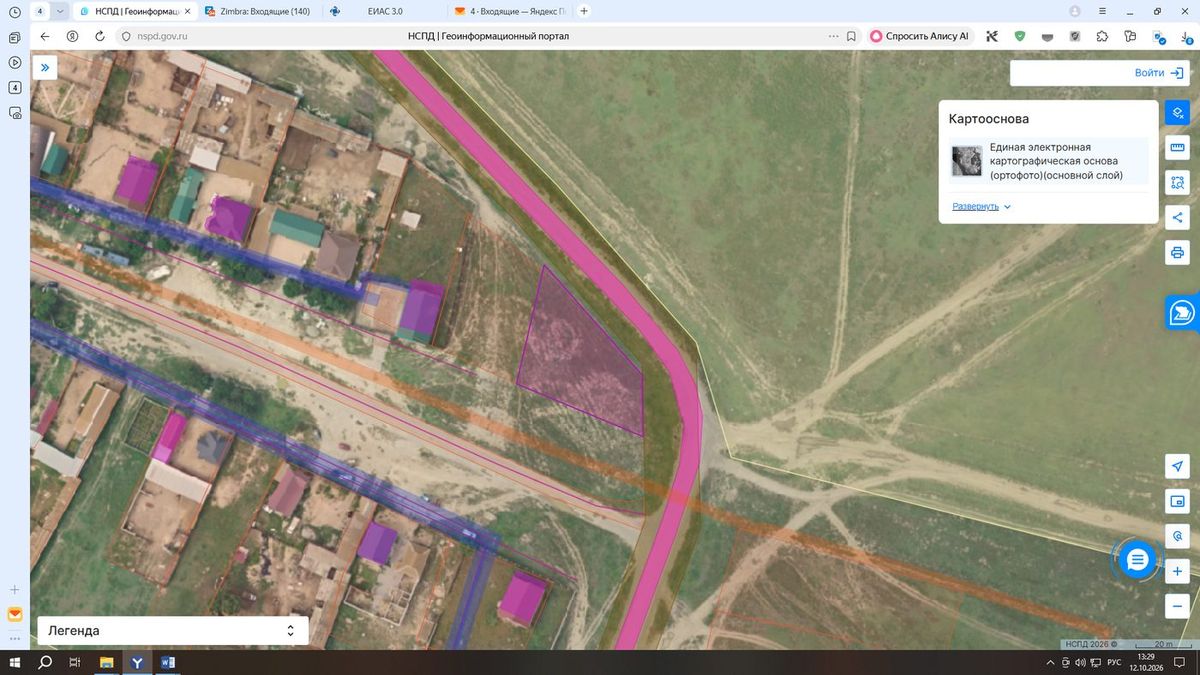Screen dimensions: 1200x675
Task: Activate the area search selection tool
Action: (x=1177, y=183)
